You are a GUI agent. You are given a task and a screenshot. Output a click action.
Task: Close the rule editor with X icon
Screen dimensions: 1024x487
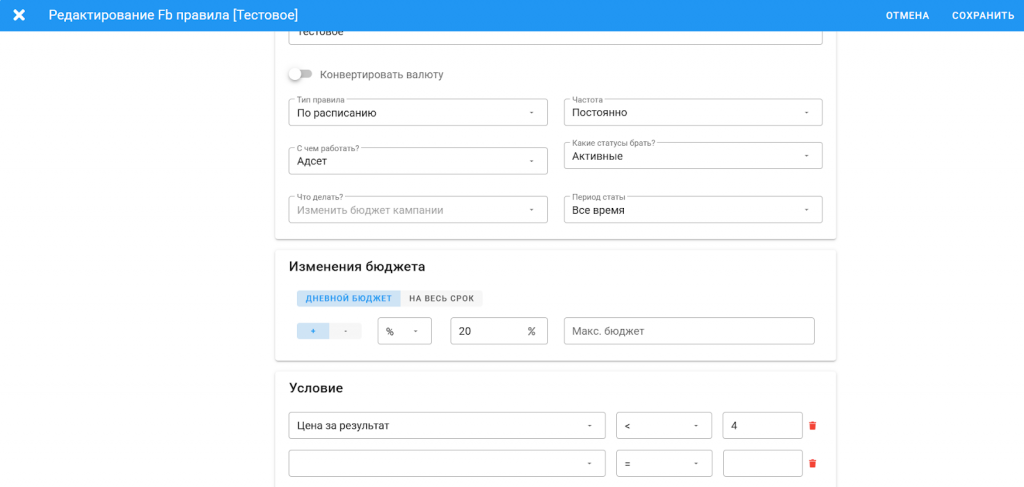tap(19, 15)
